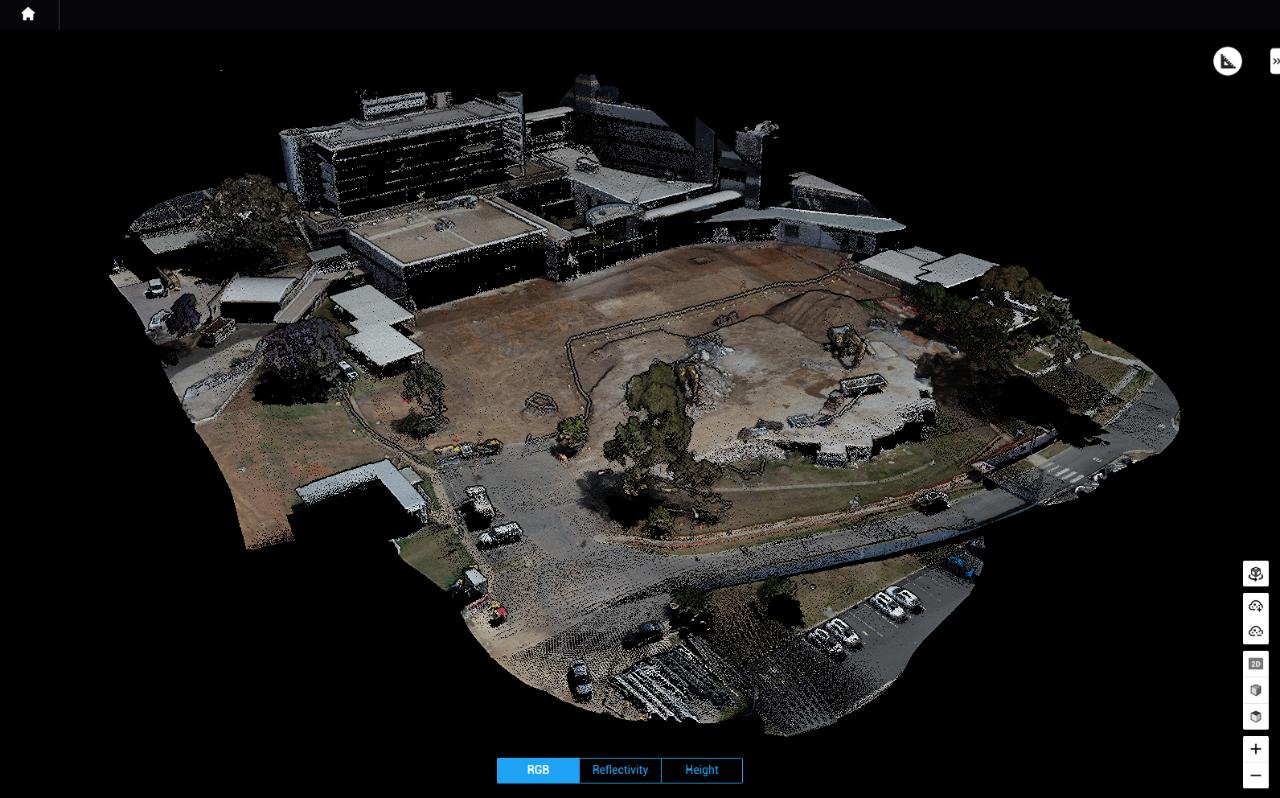Switch to 2D view using the 2D icon
The width and height of the screenshot is (1280, 798).
click(1255, 662)
